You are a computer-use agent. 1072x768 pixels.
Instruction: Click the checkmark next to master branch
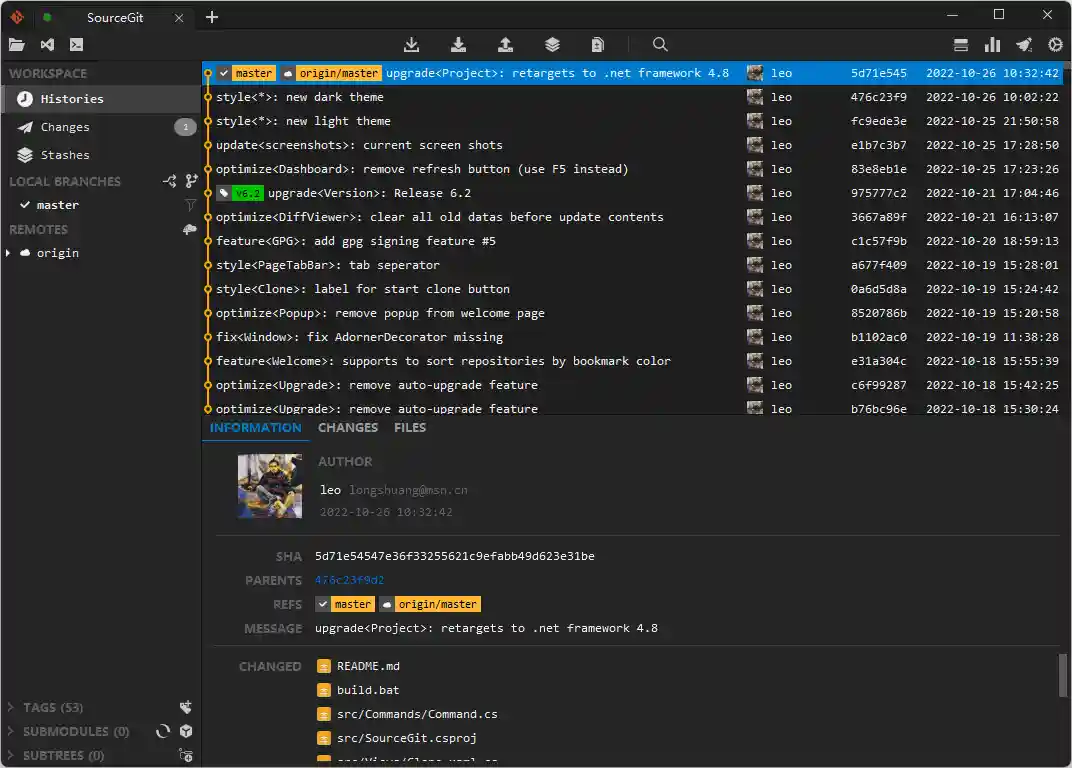tap(24, 205)
